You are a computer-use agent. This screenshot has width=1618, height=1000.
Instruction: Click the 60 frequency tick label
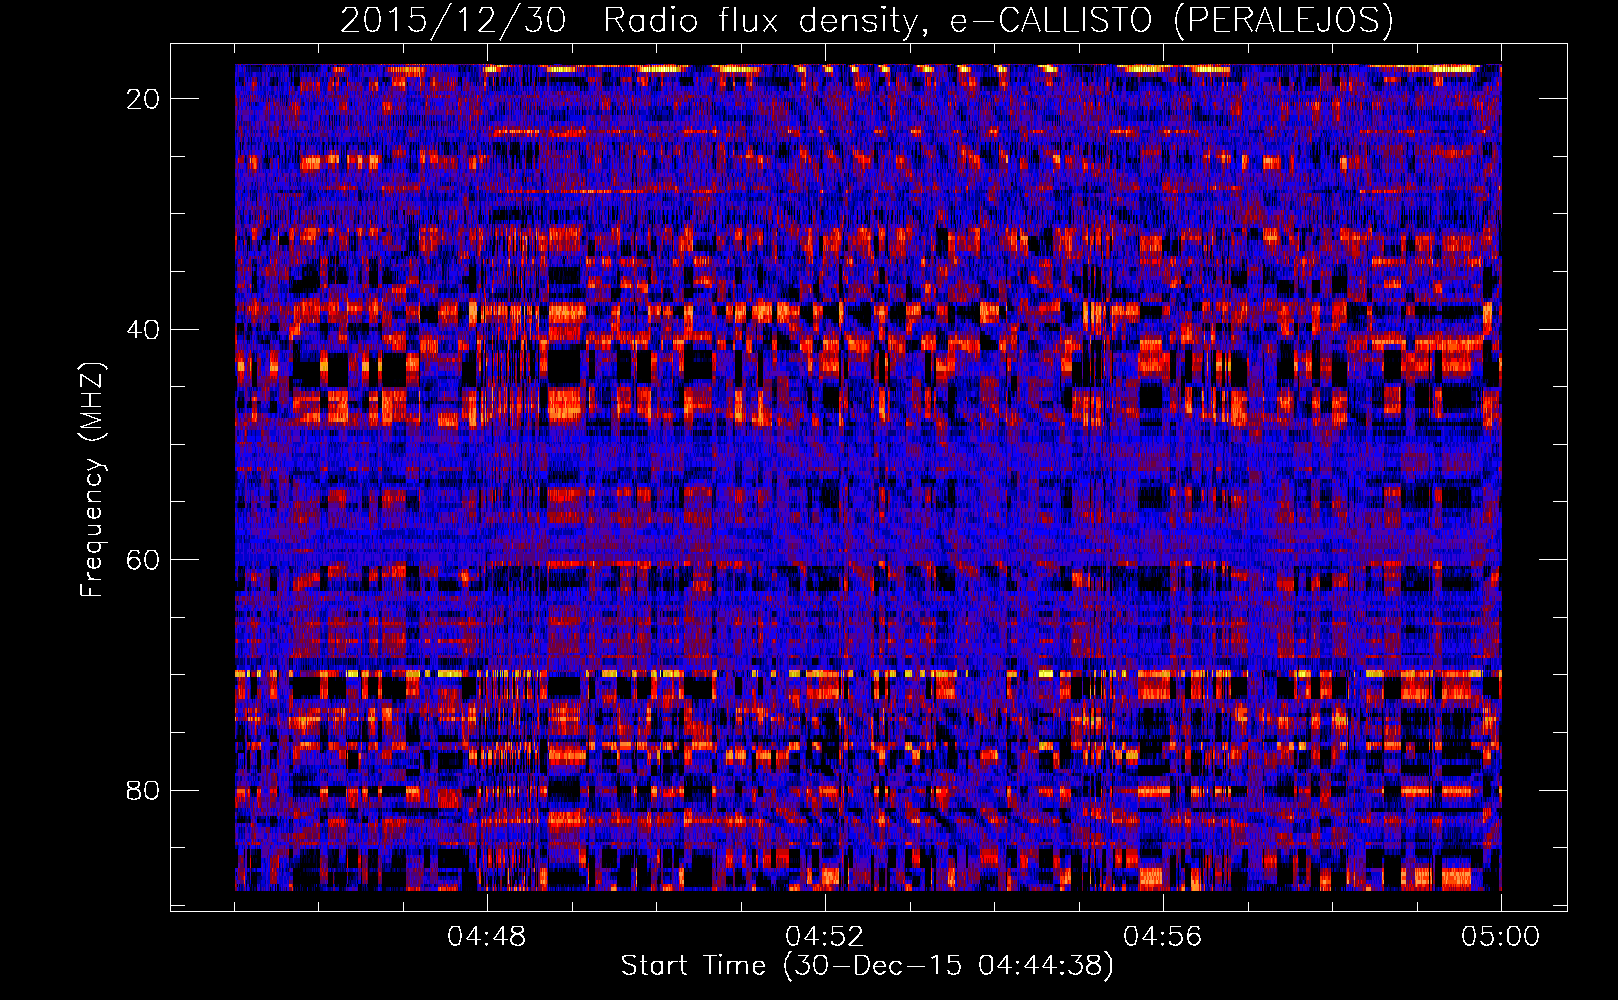pos(144,559)
